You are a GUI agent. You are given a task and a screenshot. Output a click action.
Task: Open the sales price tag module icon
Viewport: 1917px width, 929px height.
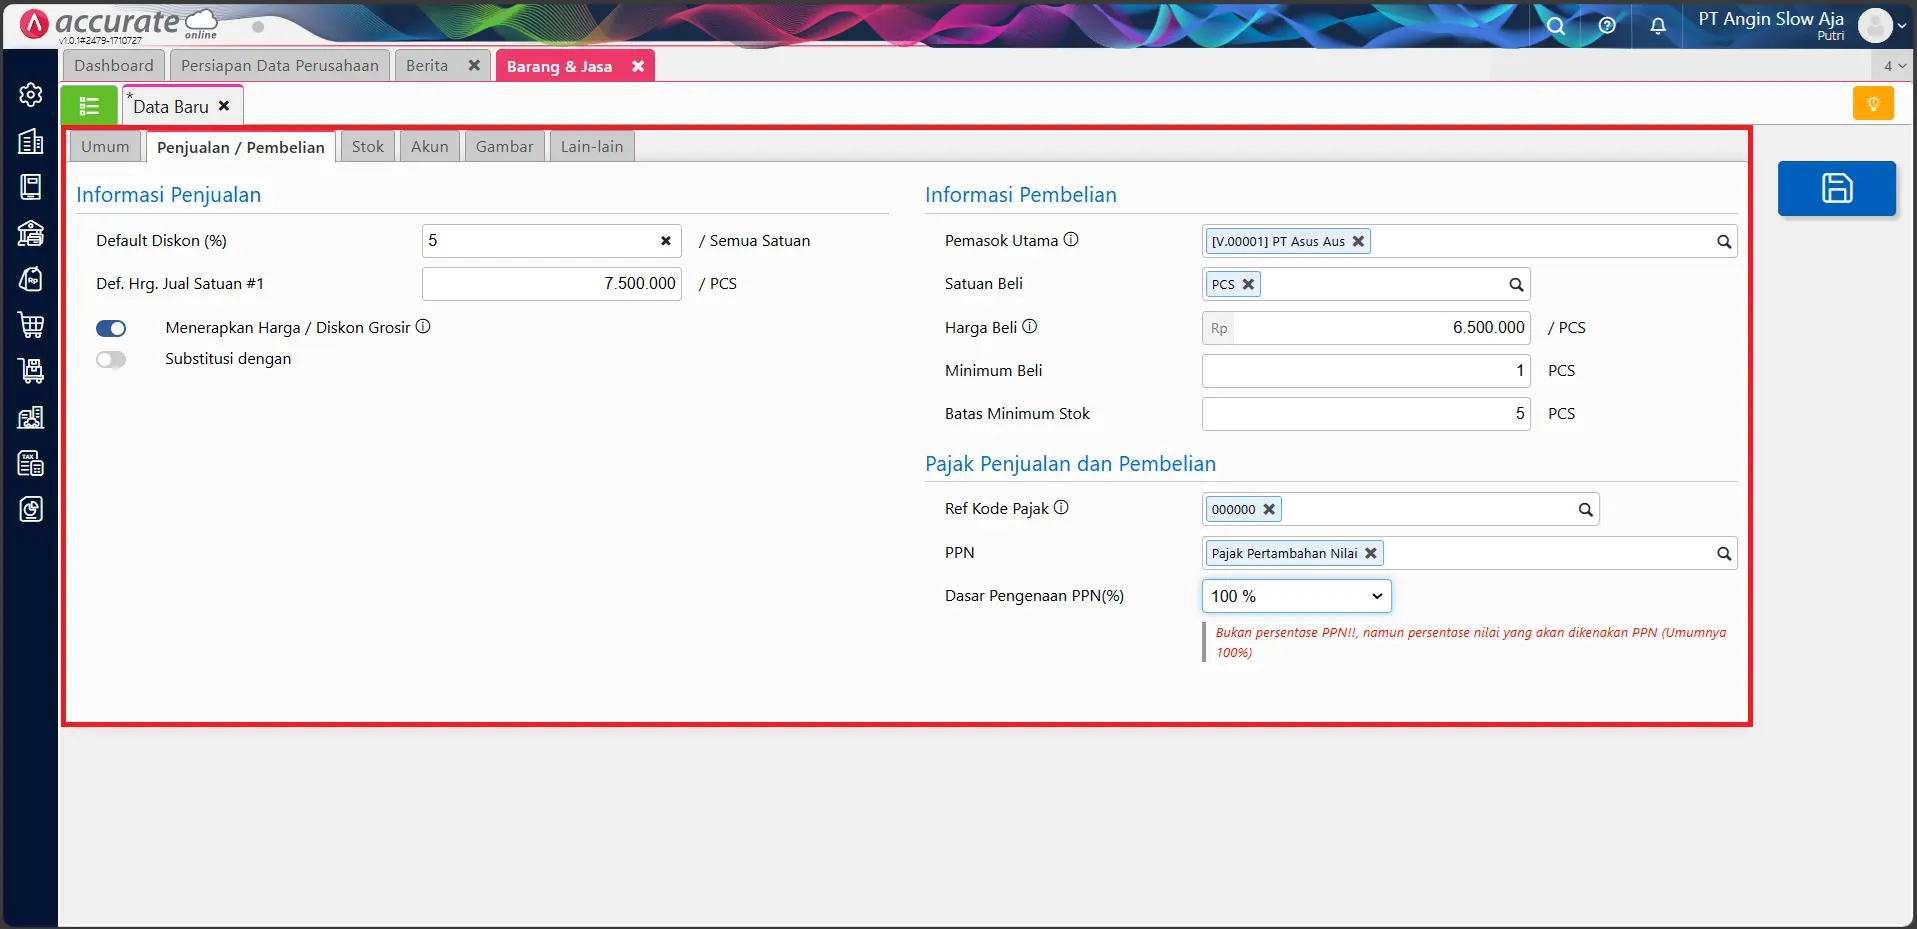(31, 279)
